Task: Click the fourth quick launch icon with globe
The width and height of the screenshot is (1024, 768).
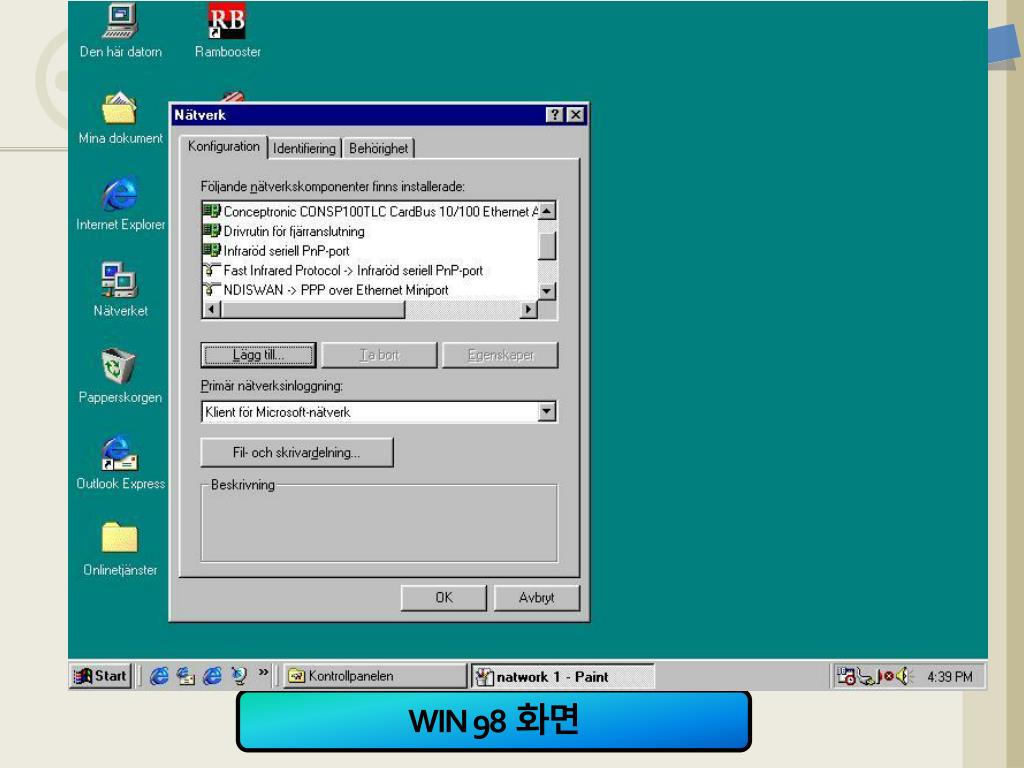Action: (x=239, y=676)
